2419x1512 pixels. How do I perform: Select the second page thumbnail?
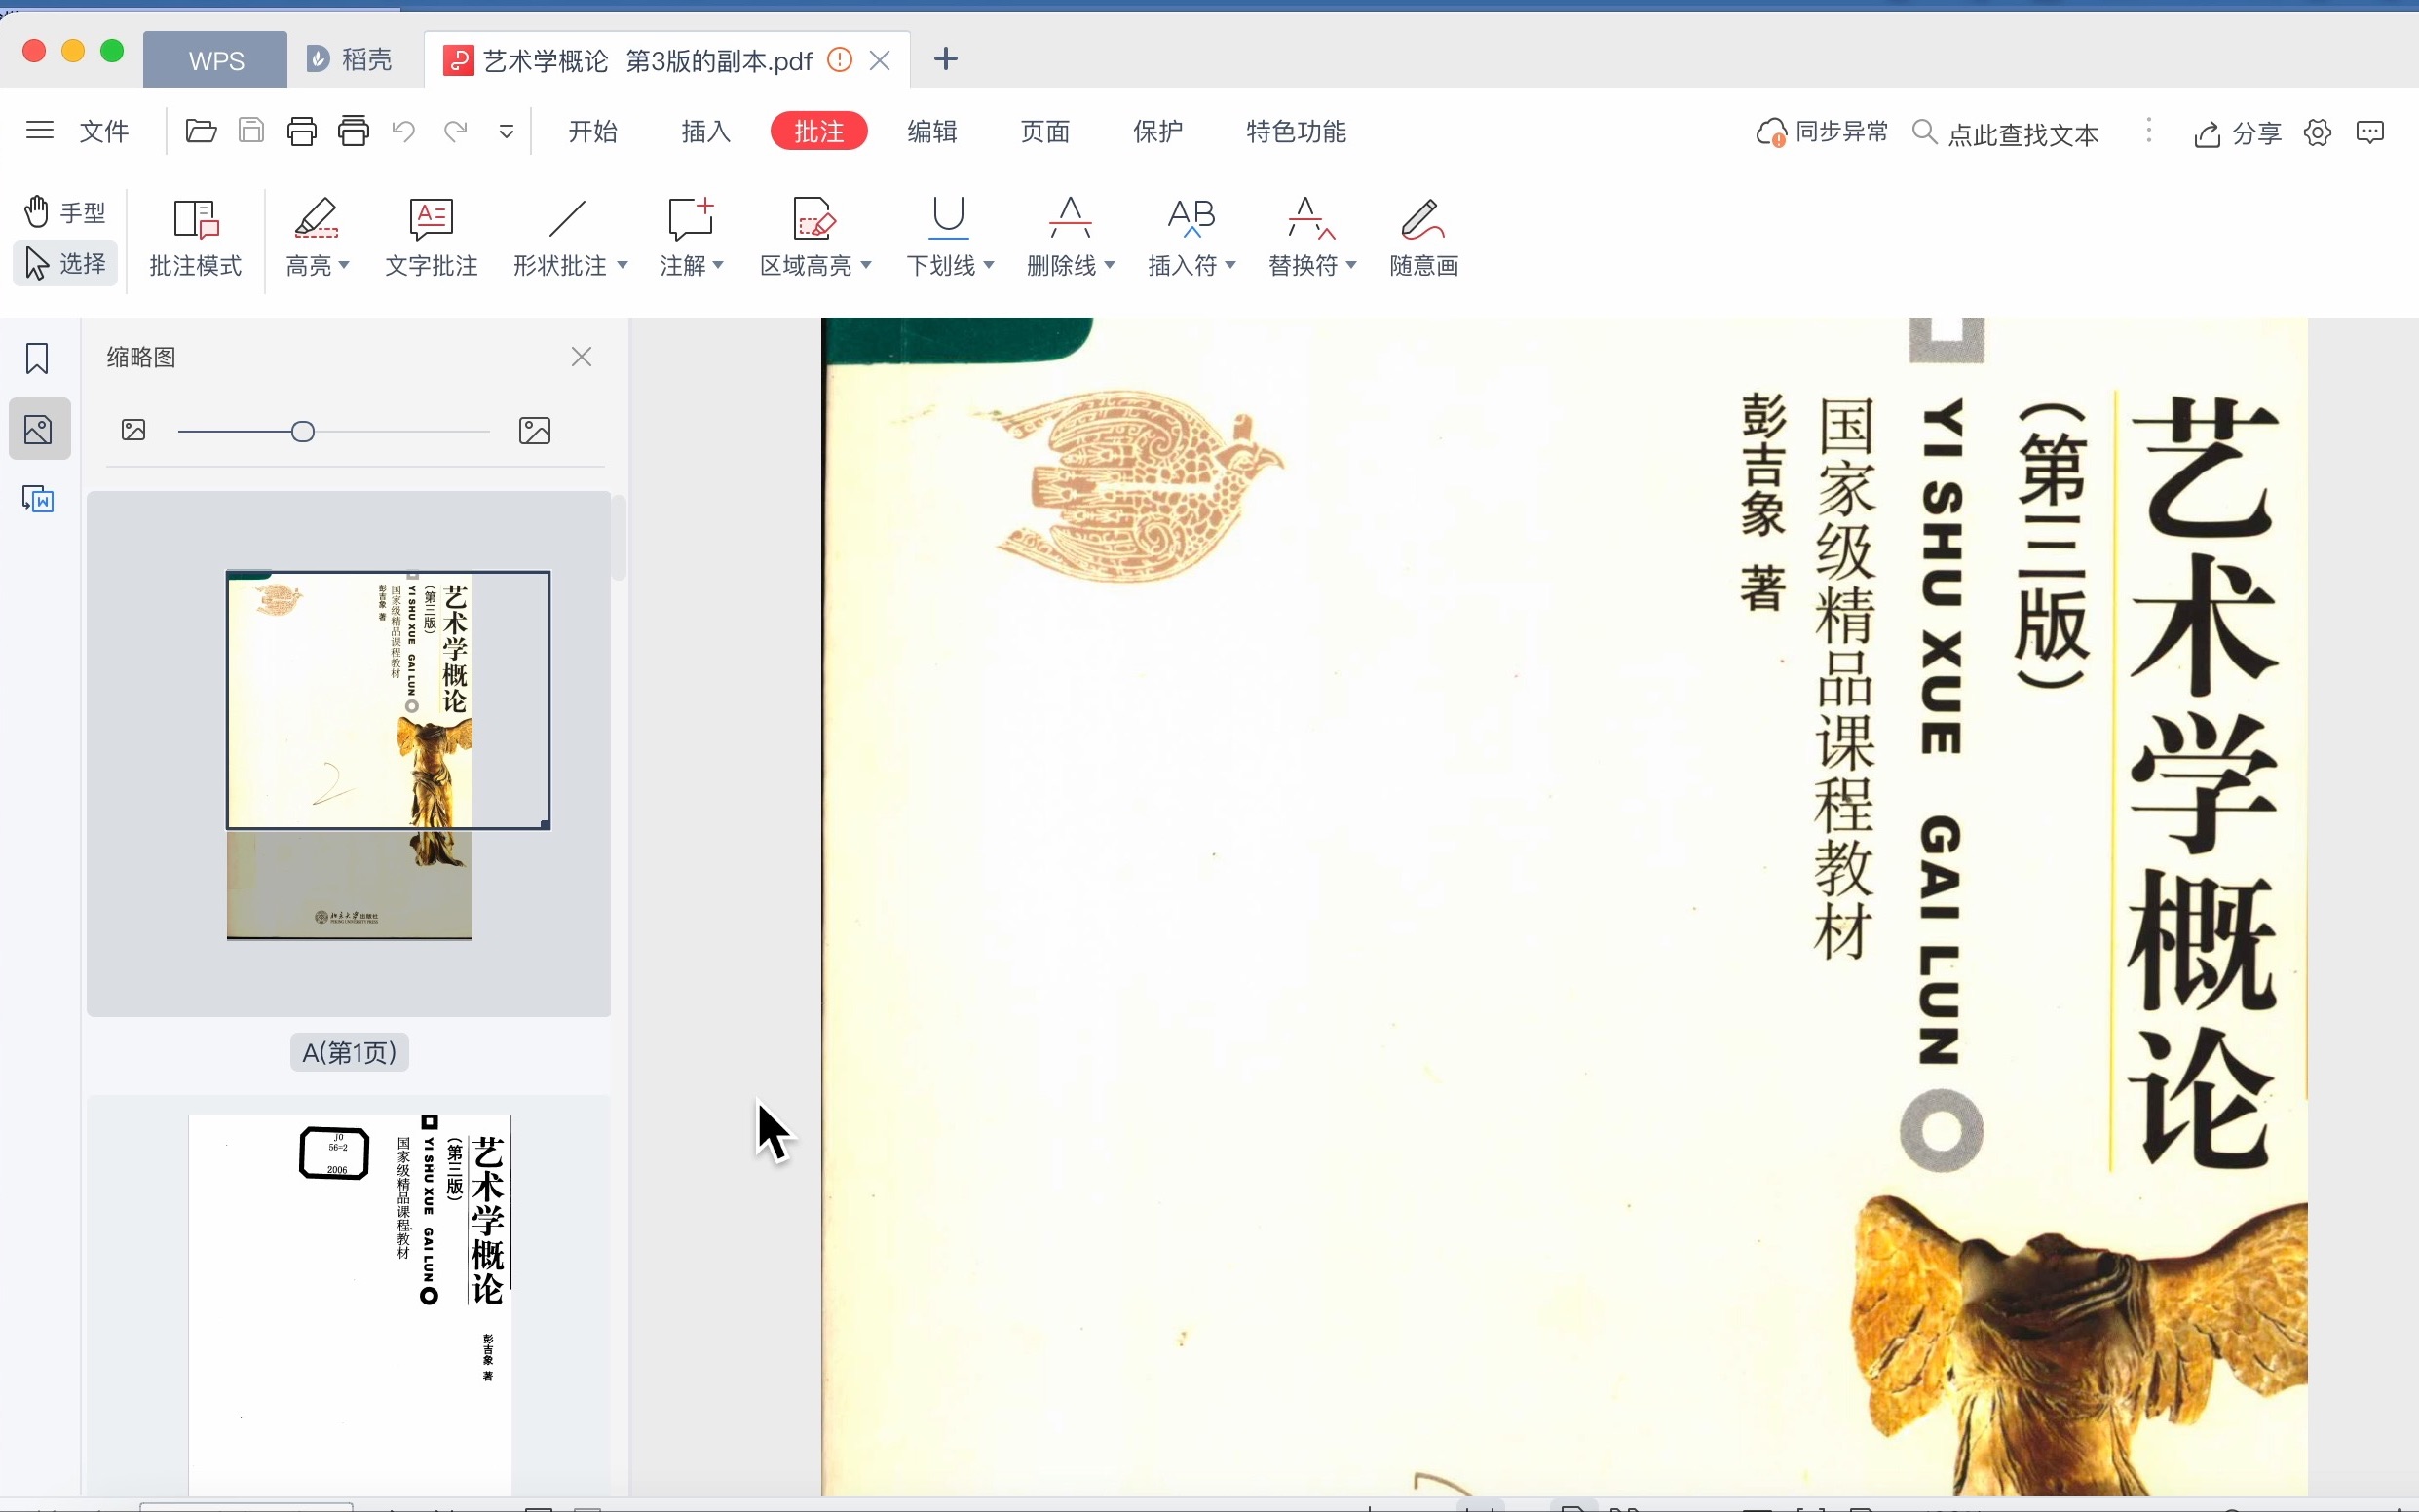(350, 1305)
